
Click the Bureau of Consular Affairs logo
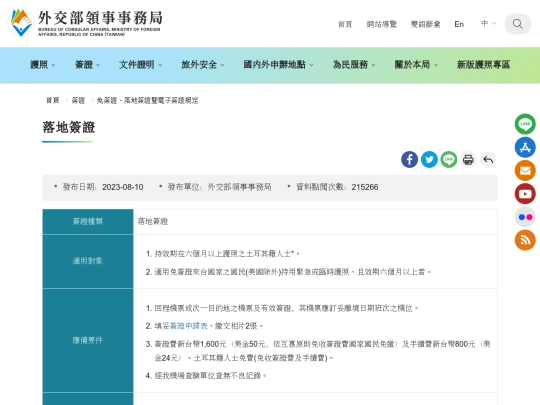[x=85, y=23]
